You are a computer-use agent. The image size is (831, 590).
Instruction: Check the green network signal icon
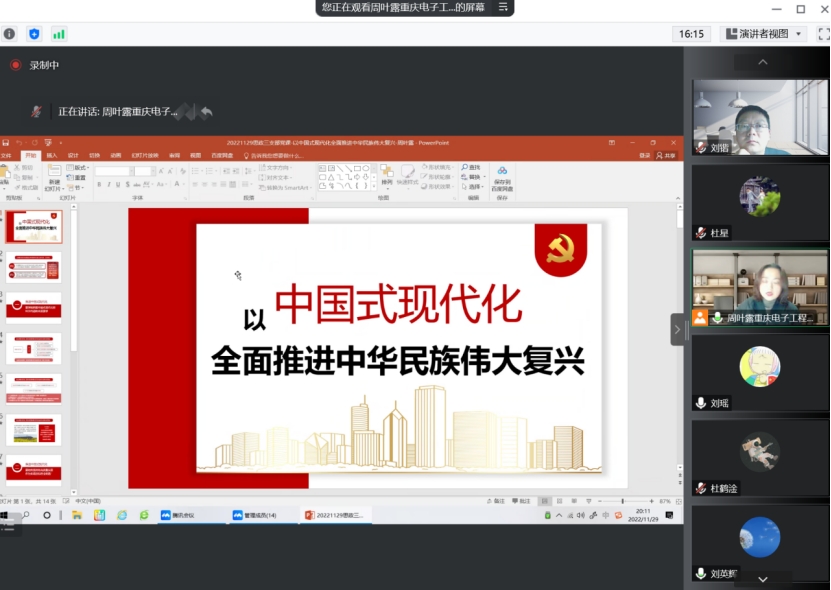[x=59, y=34]
